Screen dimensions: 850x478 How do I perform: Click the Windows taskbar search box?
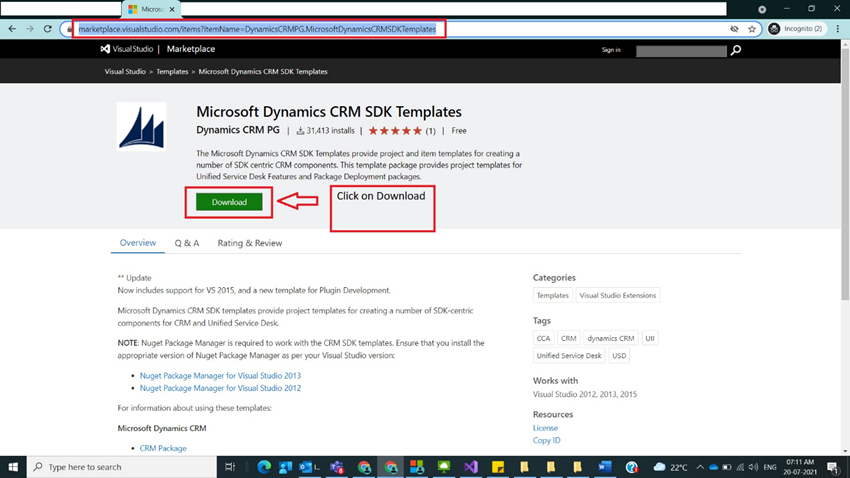click(x=121, y=467)
